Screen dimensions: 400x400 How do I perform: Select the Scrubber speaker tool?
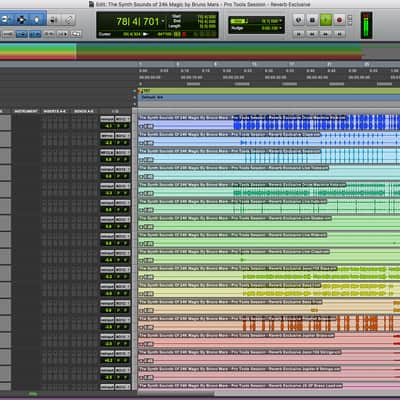(53, 20)
